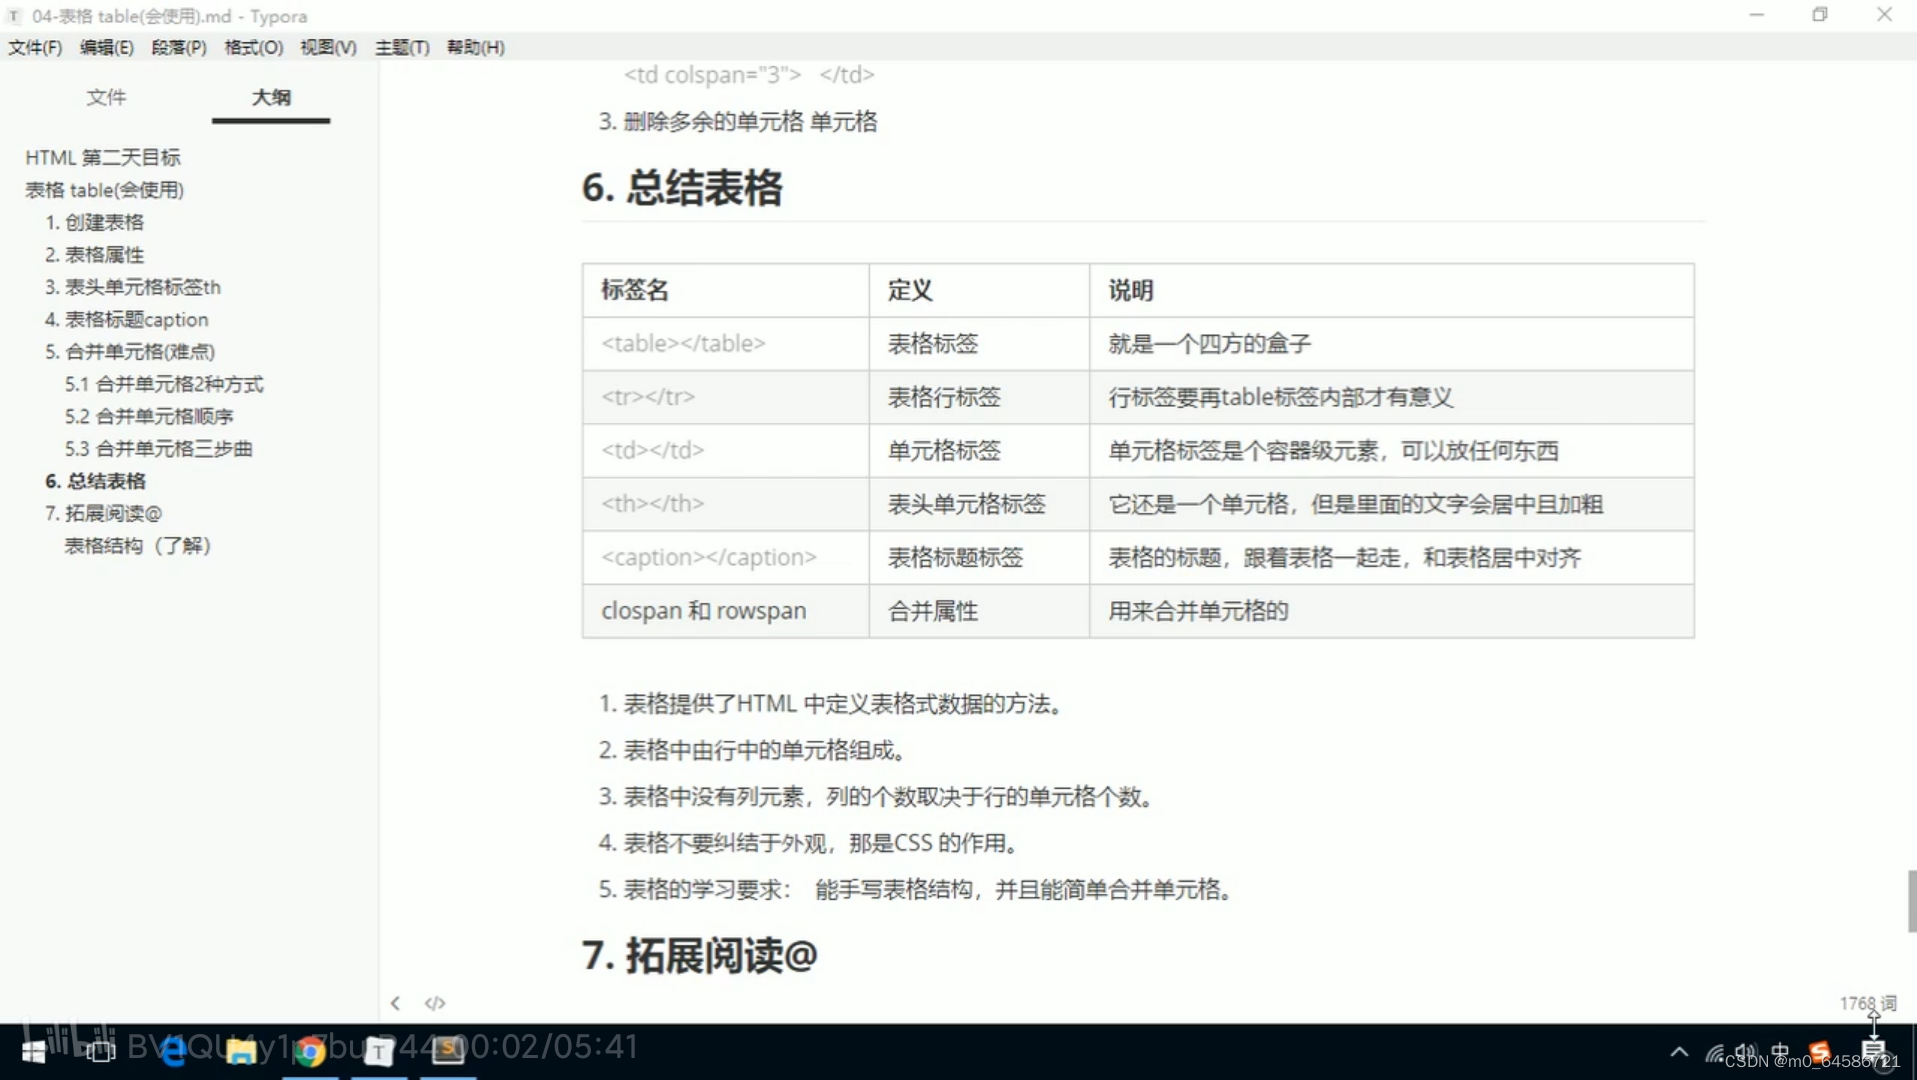Image resolution: width=1917 pixels, height=1080 pixels.
Task: Click the 定义 table header cell
Action: coord(979,290)
